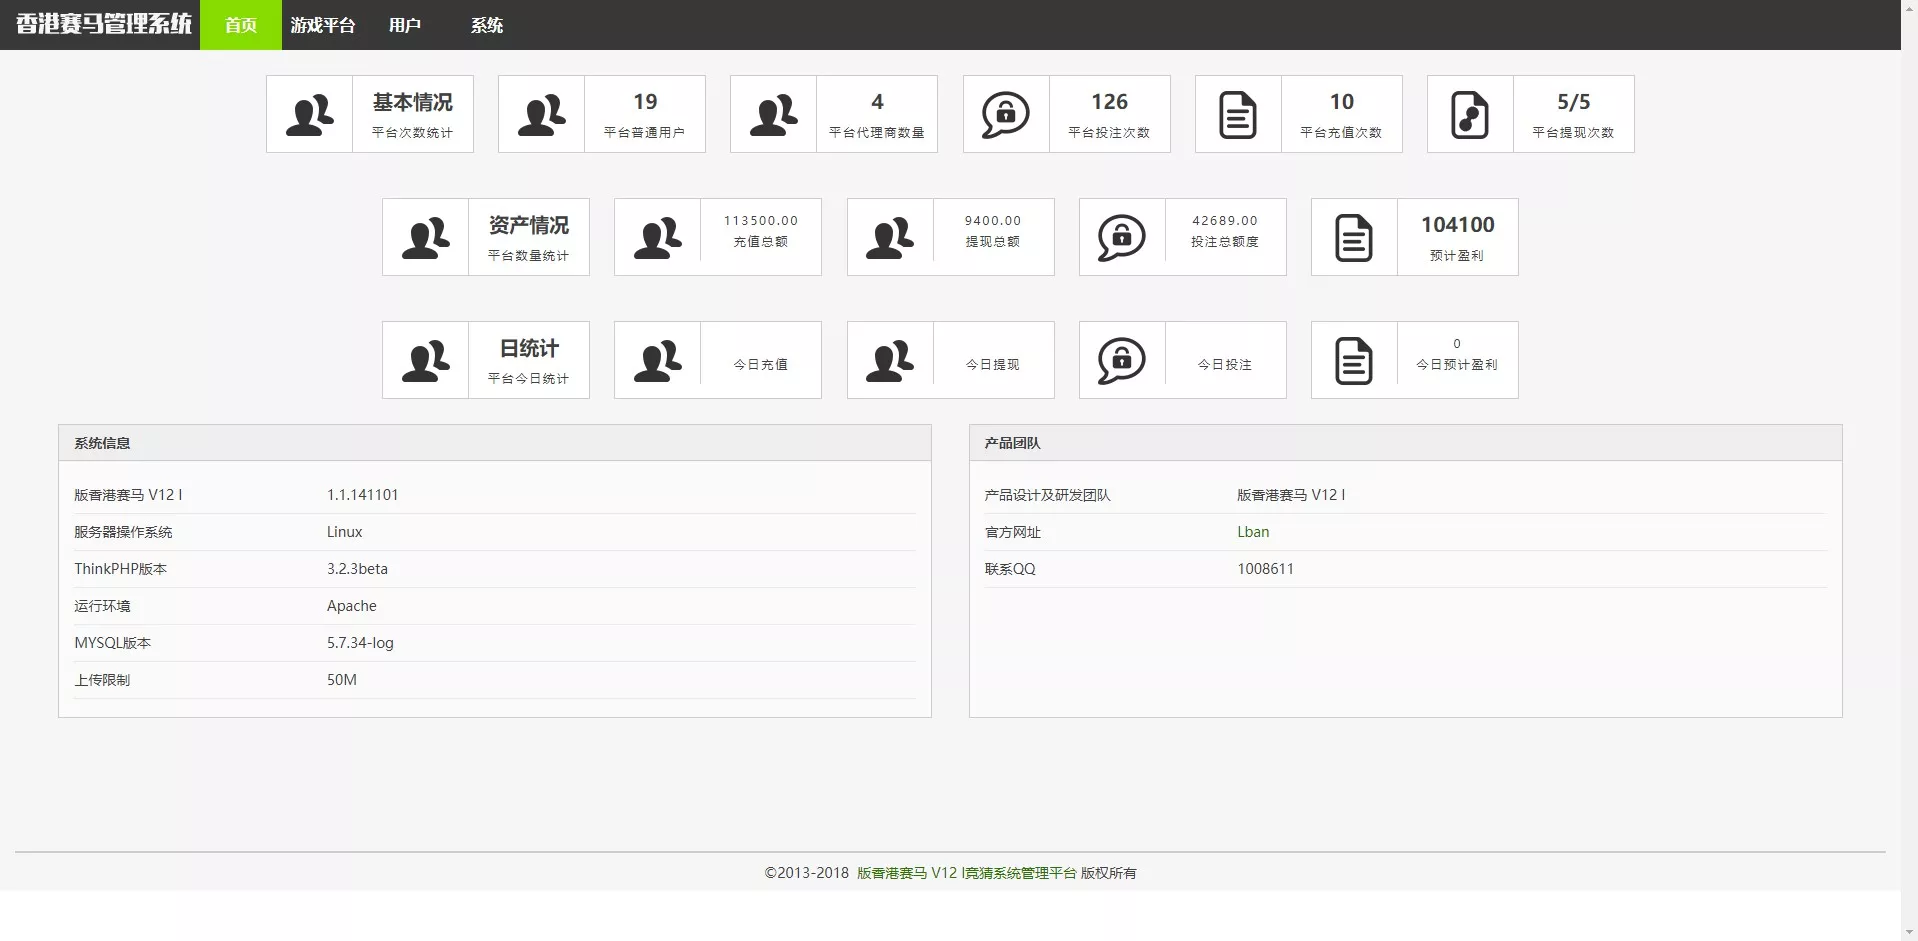
Task: Open the 用户 menu
Action: (404, 25)
